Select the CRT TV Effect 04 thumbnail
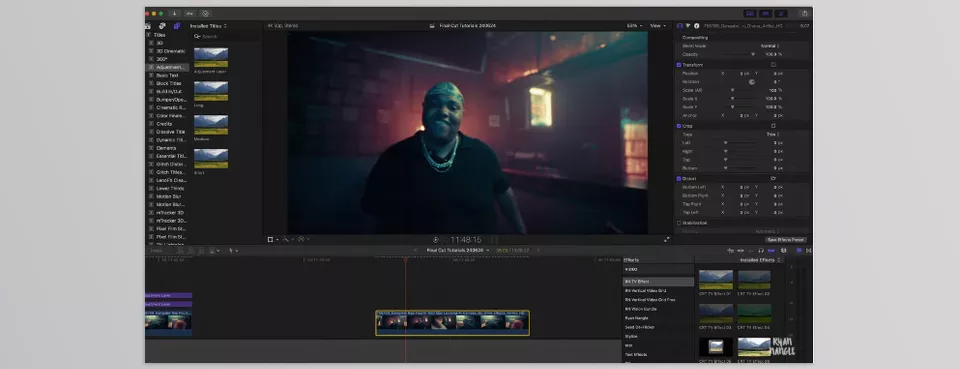The image size is (960, 369). [754, 314]
